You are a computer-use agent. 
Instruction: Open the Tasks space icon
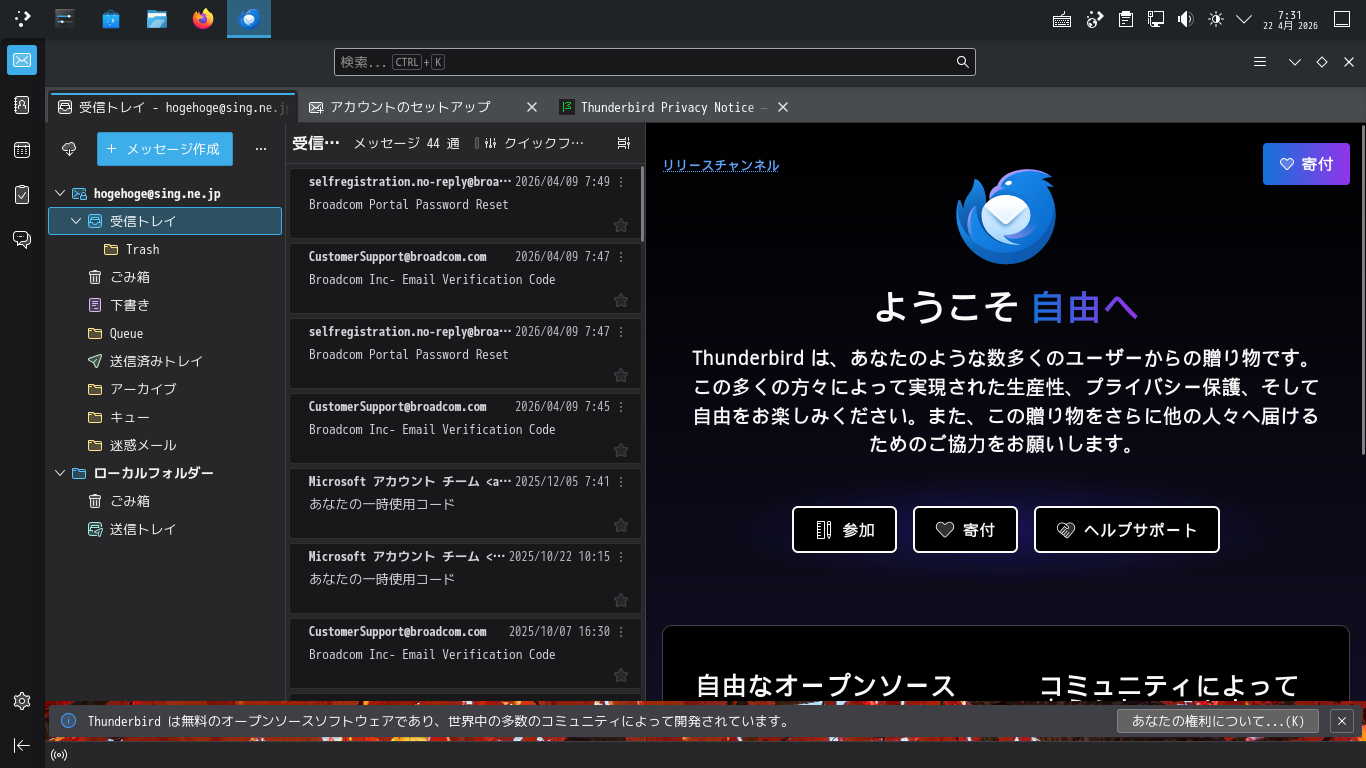pos(22,194)
